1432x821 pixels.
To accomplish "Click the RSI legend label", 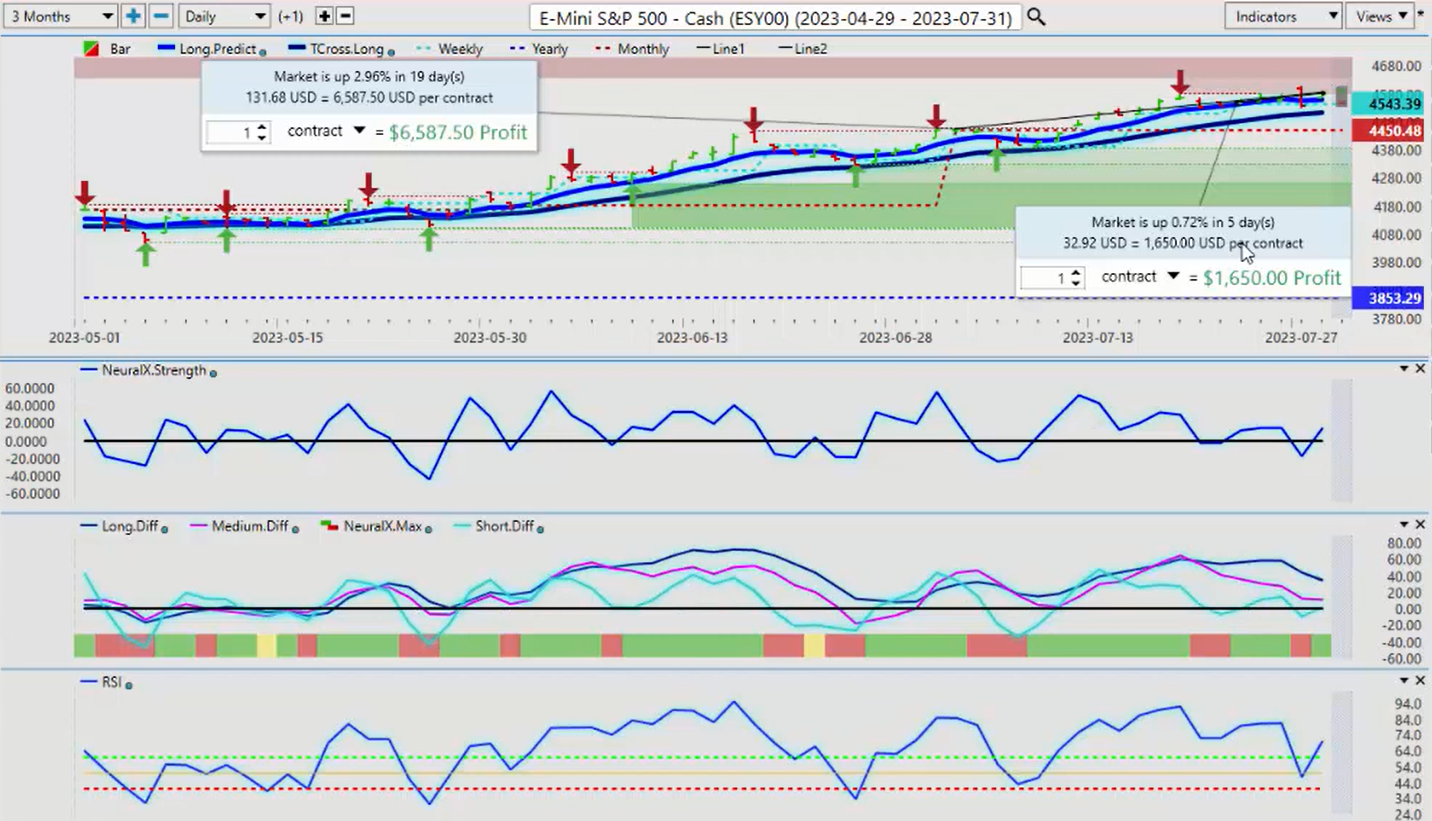I will pos(112,682).
